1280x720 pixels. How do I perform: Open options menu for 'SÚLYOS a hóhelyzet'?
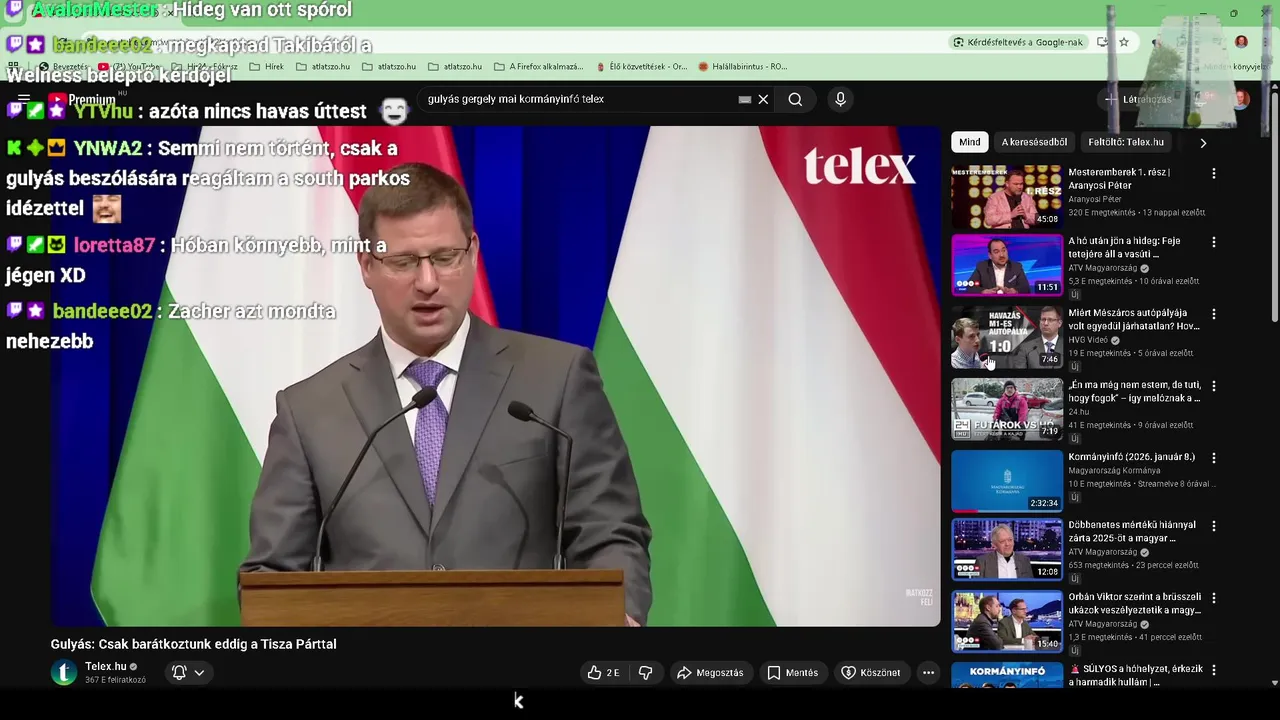click(x=1214, y=671)
